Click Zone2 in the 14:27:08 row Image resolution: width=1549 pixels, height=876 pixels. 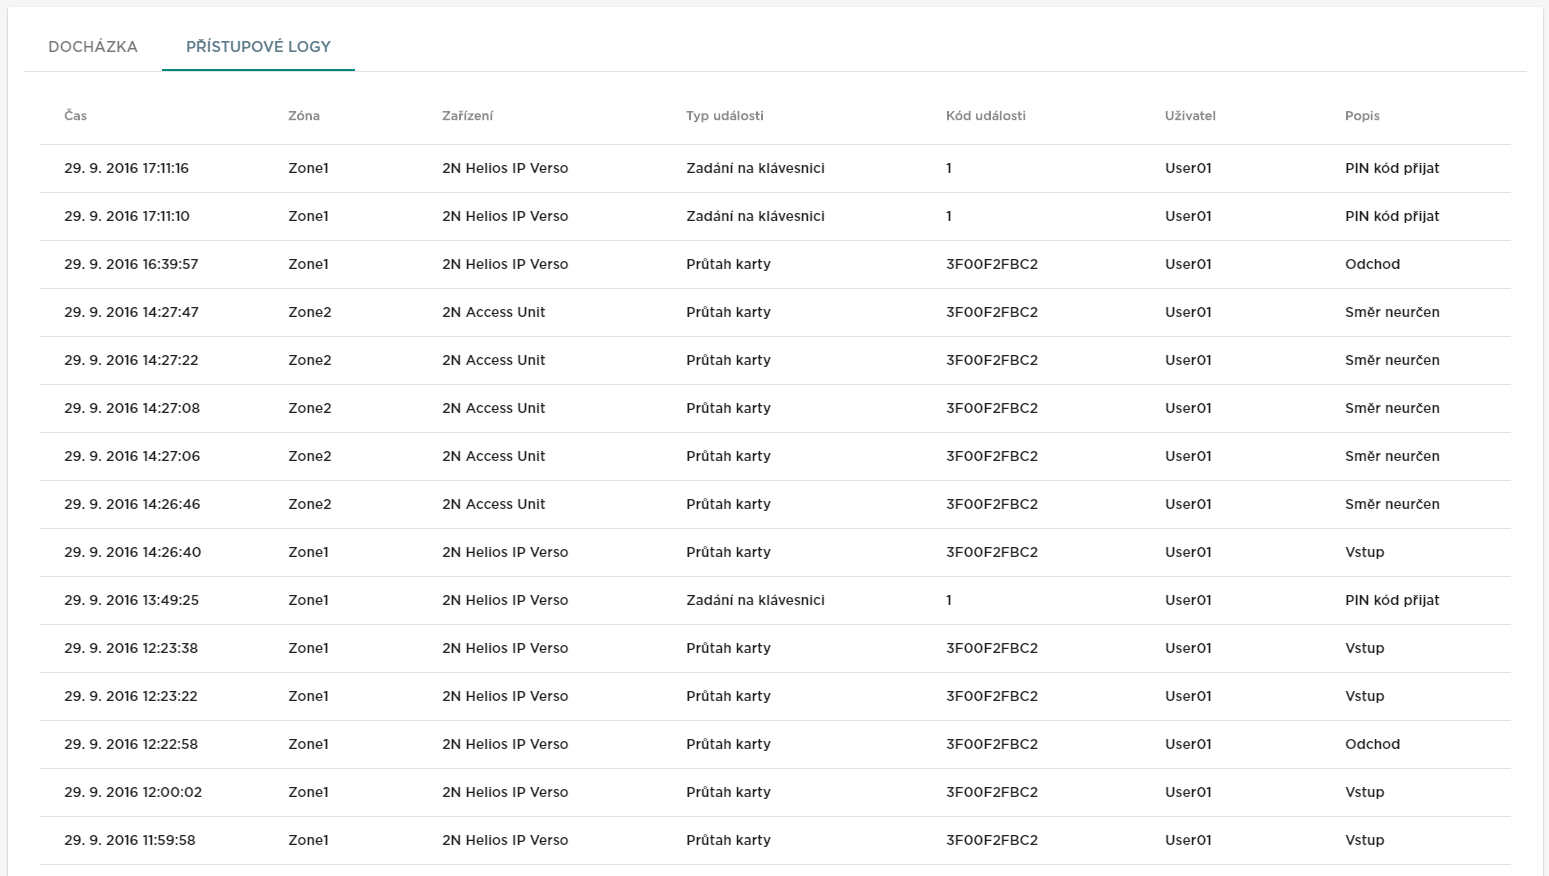(310, 408)
